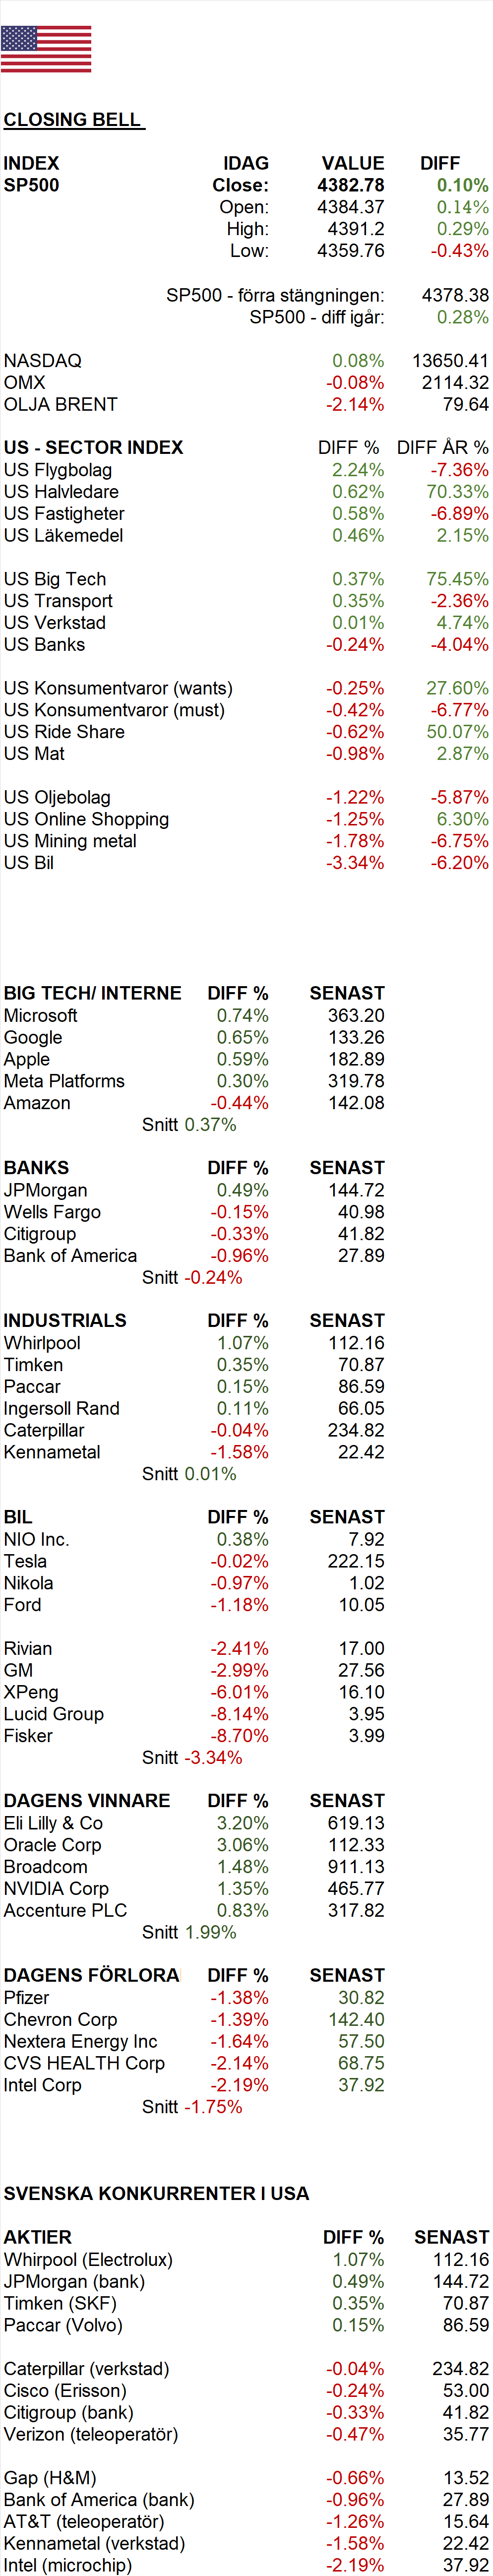Select the DAGENS VINNARE heading
Screen dimensions: 493x2576
coord(87,1800)
